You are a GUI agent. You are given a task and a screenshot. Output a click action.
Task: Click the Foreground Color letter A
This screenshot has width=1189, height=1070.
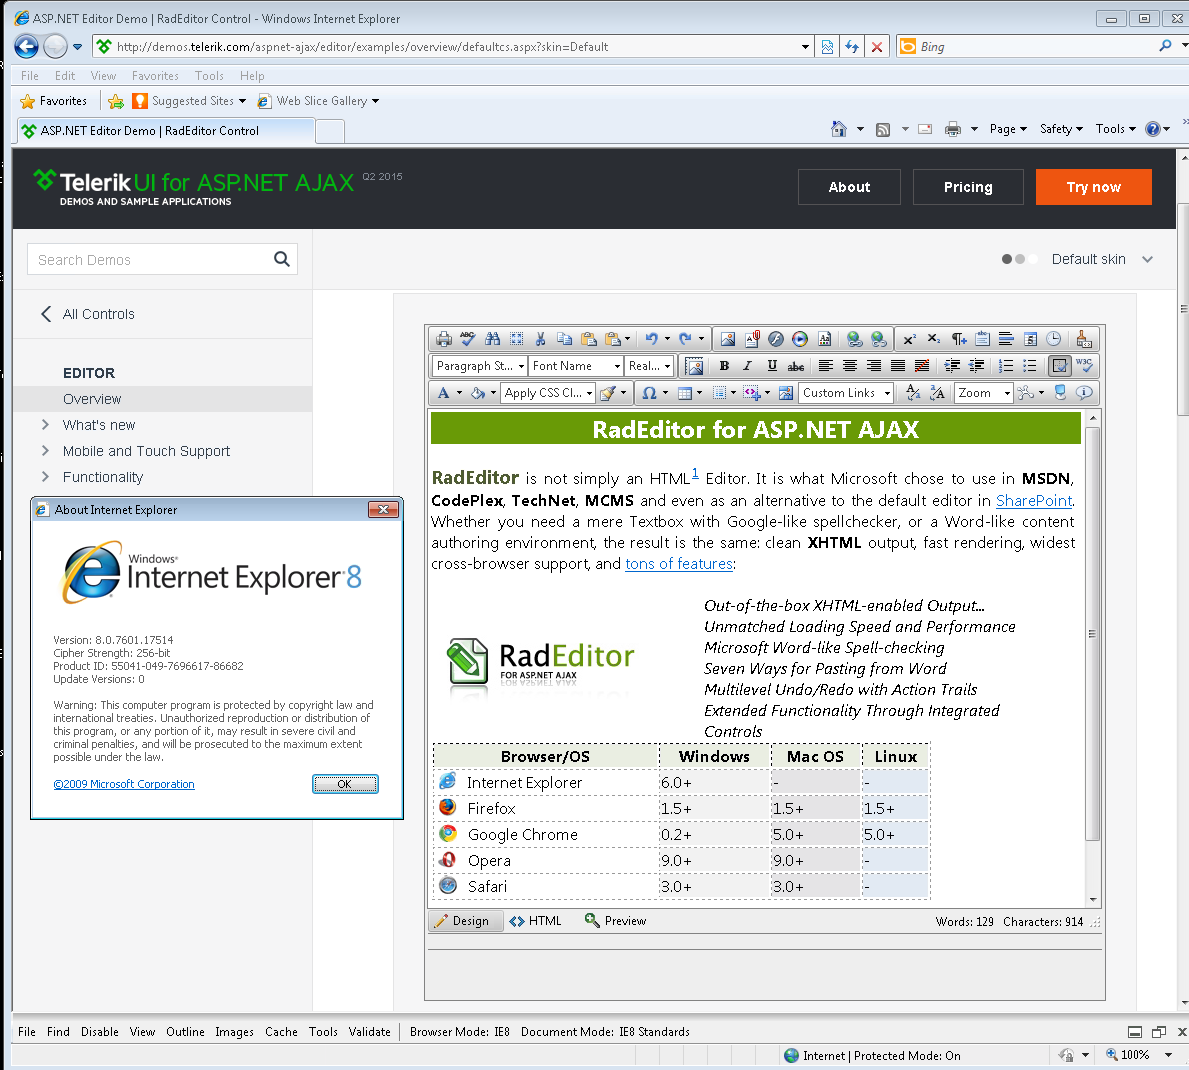[x=444, y=393]
